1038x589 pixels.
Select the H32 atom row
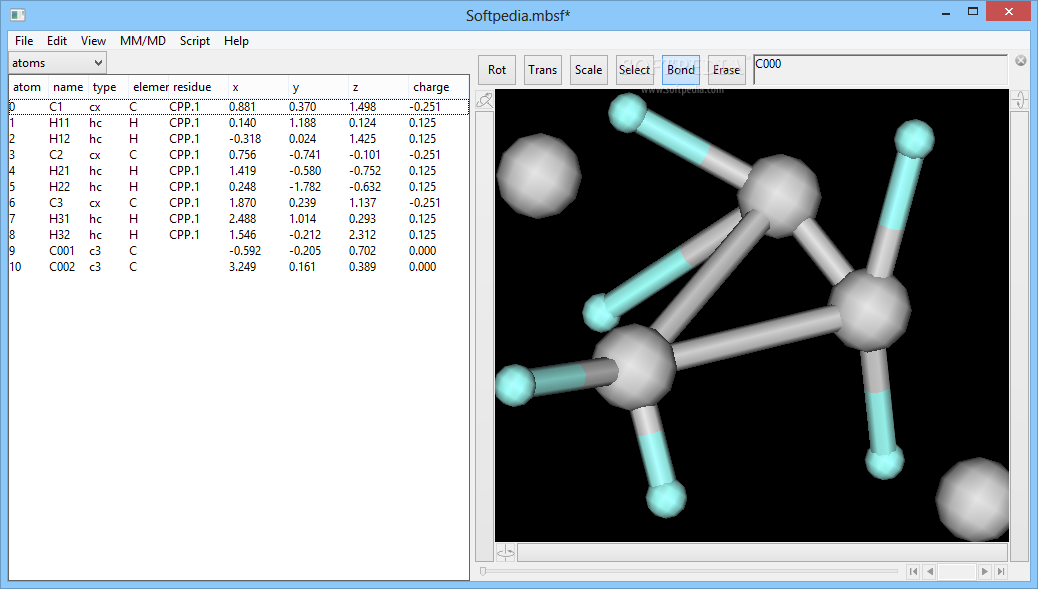238,235
